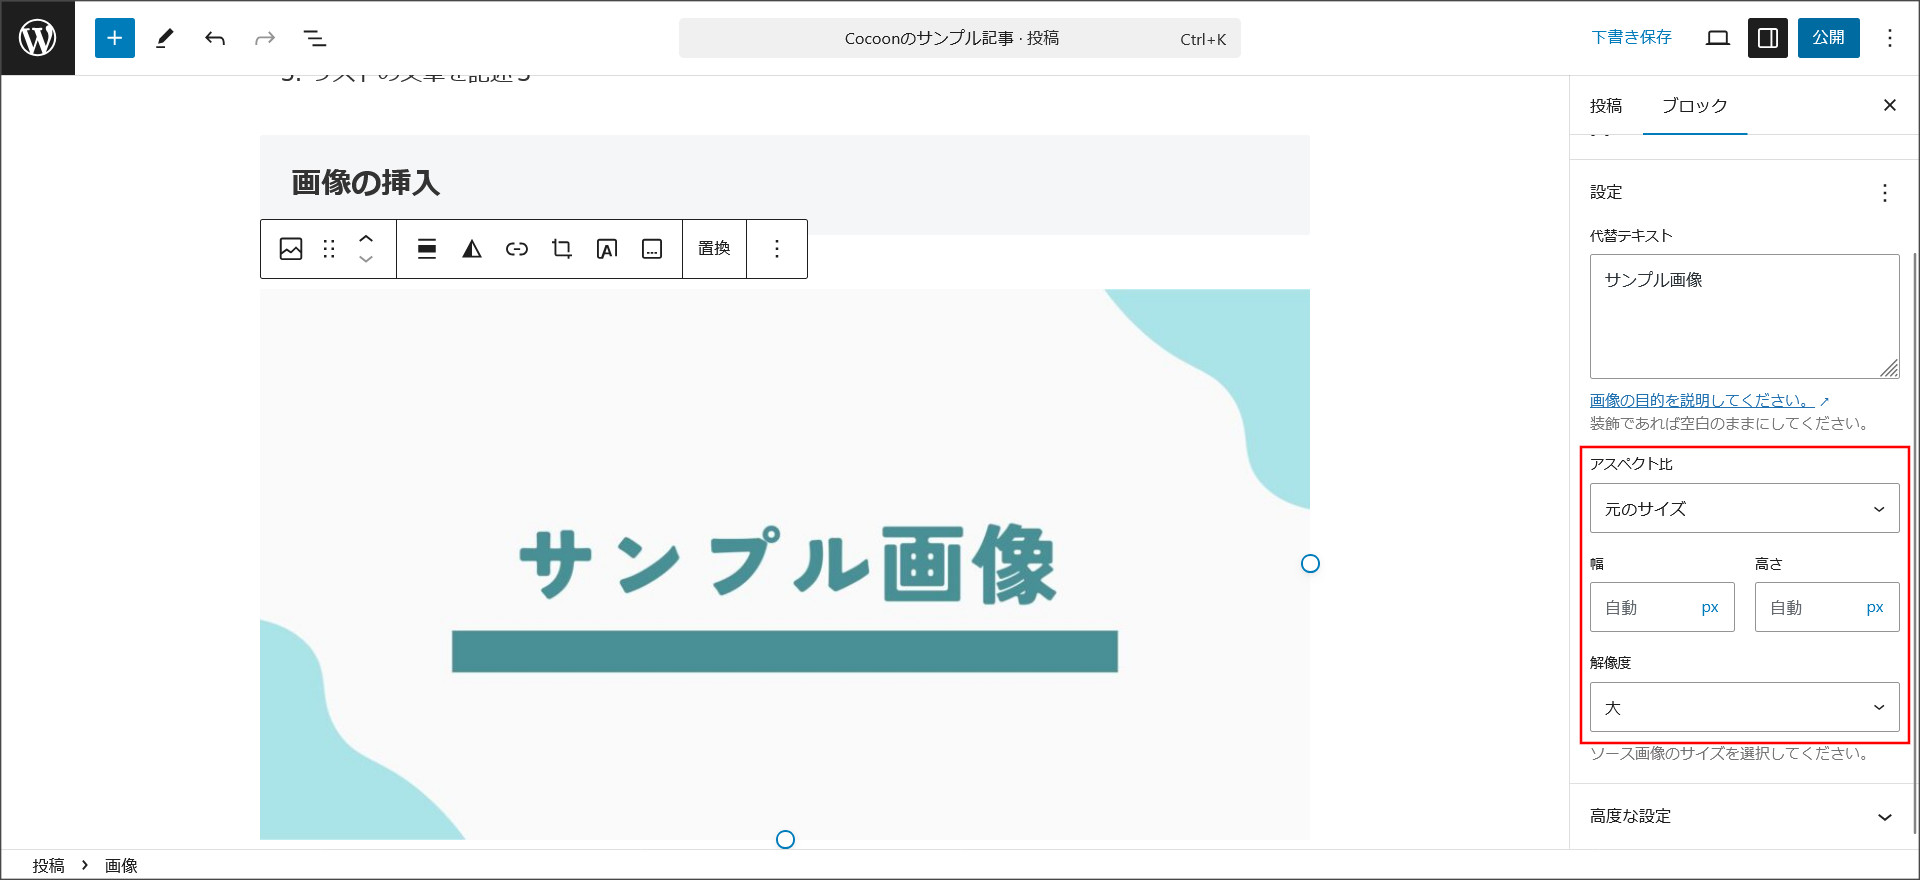1920x880 pixels.
Task: Close the settings sidebar
Action: (1890, 105)
